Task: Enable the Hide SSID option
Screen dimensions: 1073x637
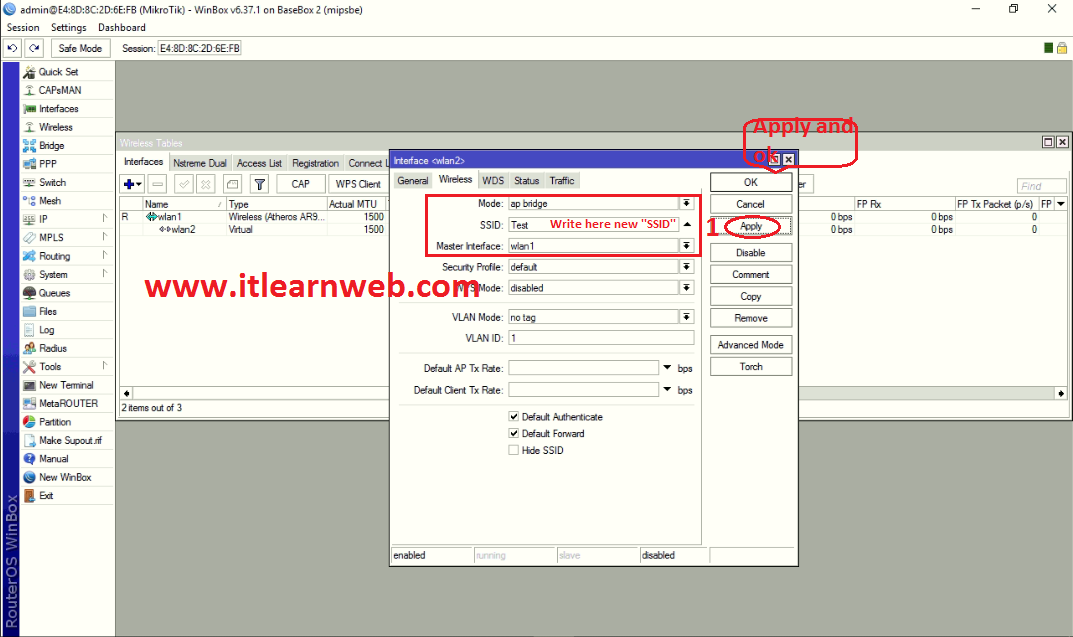Action: click(x=513, y=449)
